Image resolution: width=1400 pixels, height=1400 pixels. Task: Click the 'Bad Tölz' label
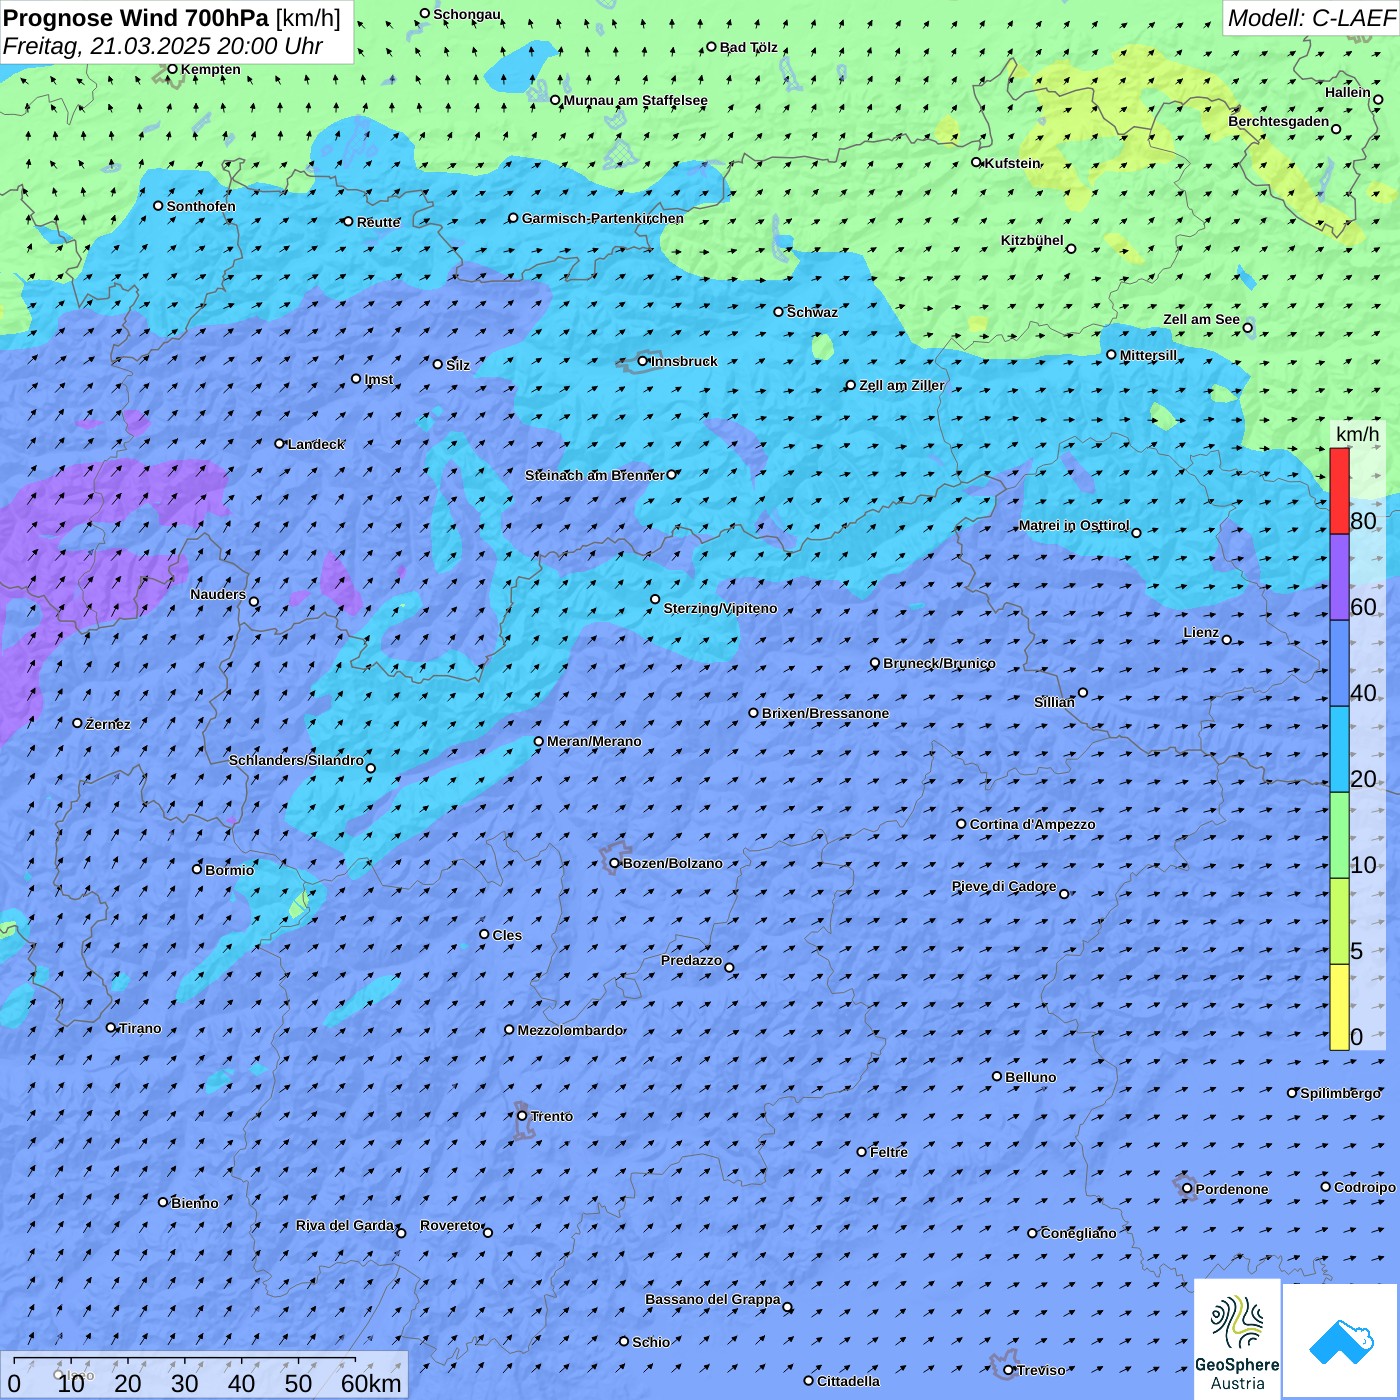coord(748,48)
